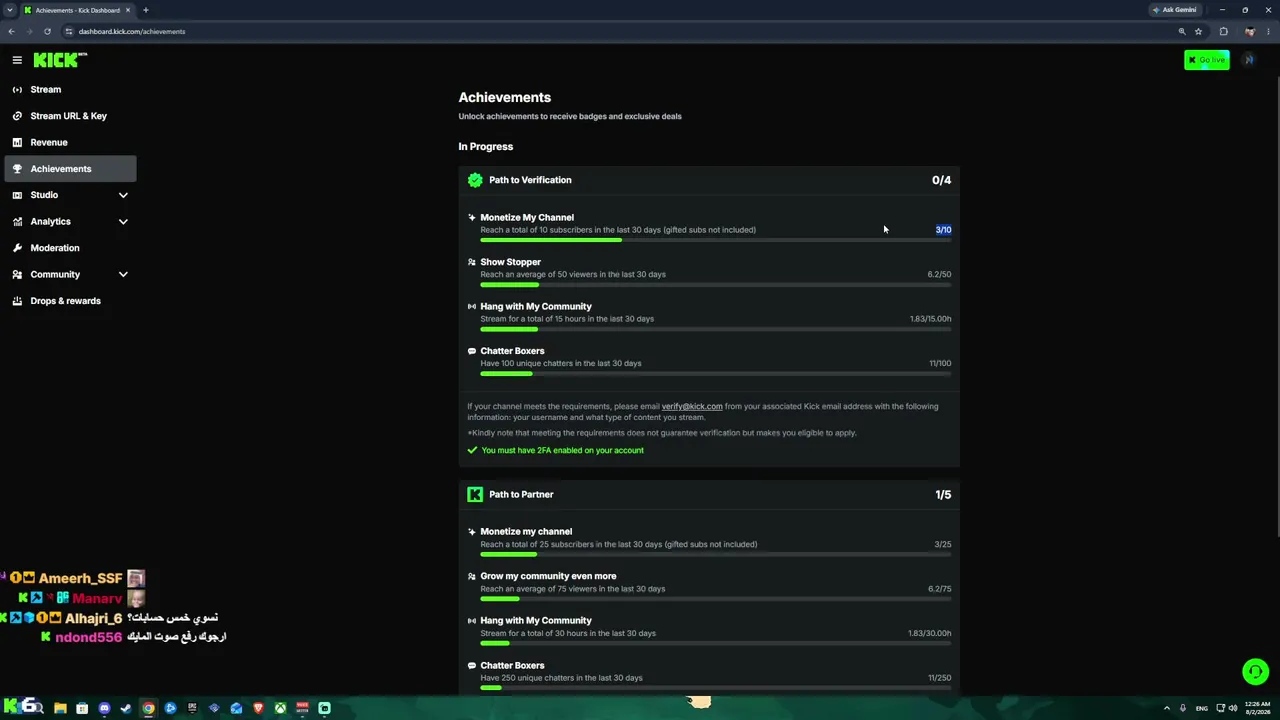Expand the Analytics submenu chevron

pyautogui.click(x=123, y=221)
